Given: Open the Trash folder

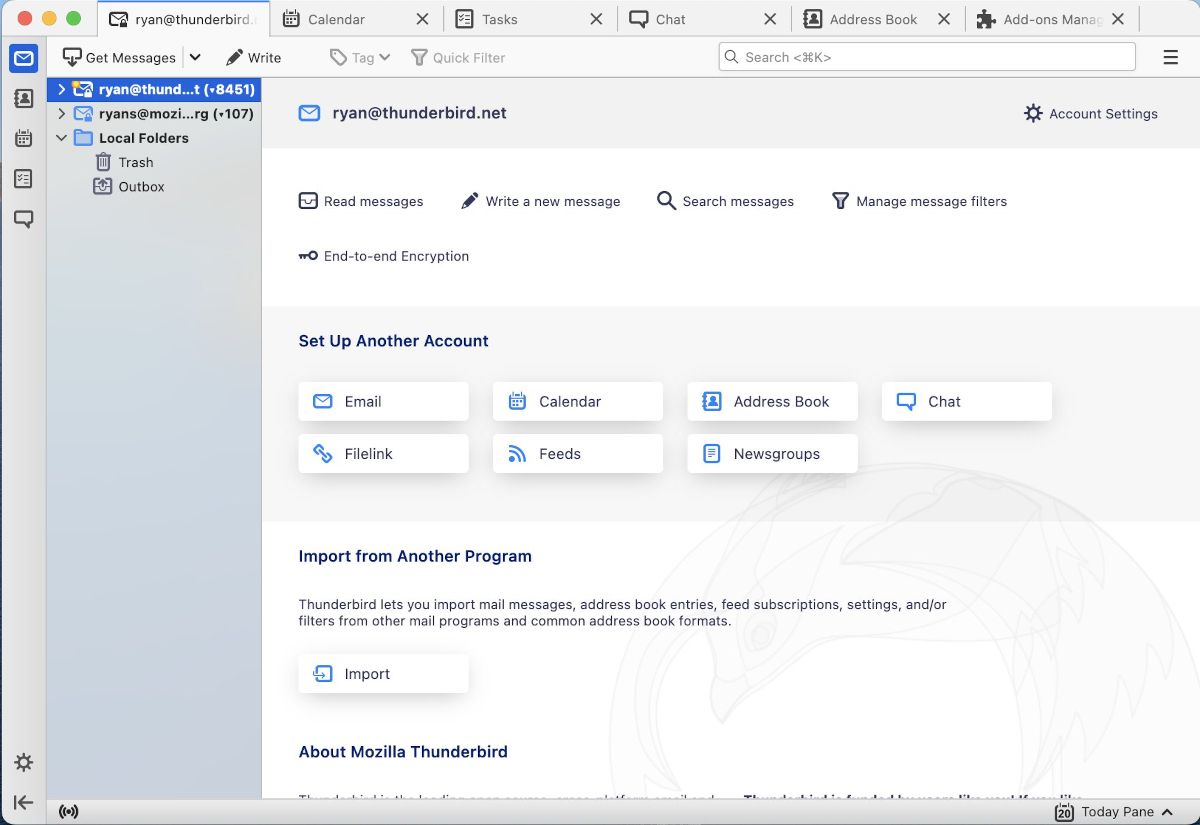Looking at the screenshot, I should pyautogui.click(x=153, y=162).
